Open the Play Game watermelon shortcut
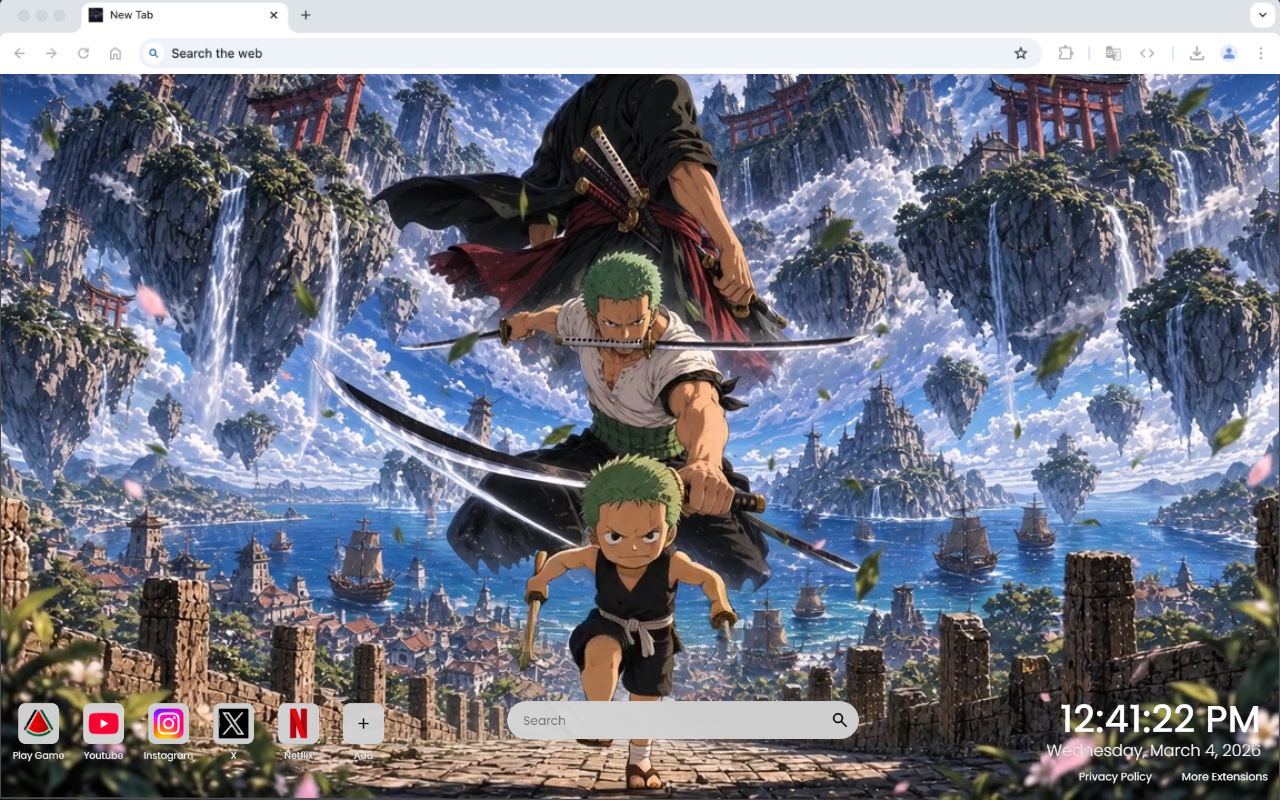Viewport: 1280px width, 800px height. pos(38,723)
